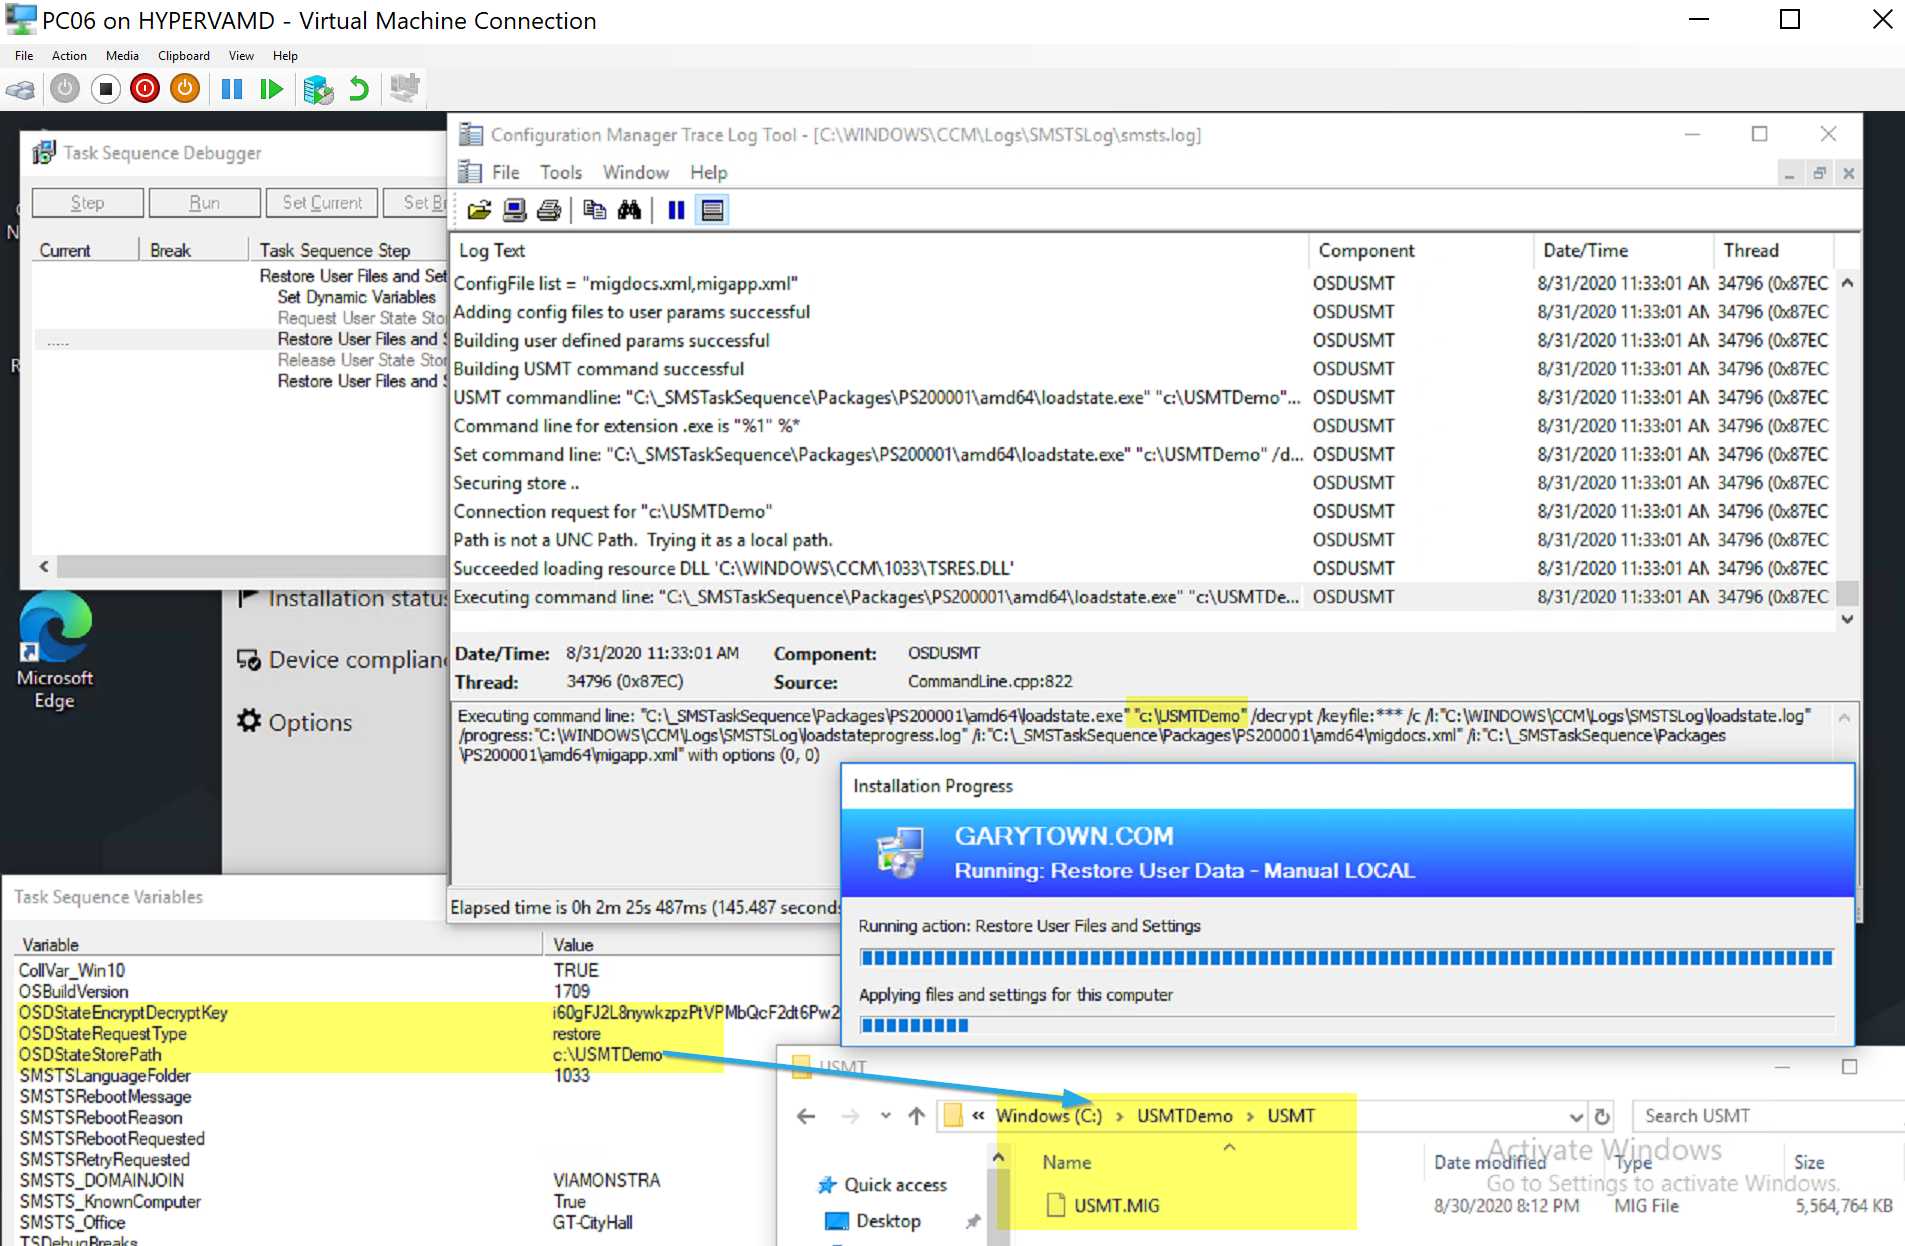Click the red Shut Down VM icon
The height and width of the screenshot is (1246, 1905).
tap(145, 90)
